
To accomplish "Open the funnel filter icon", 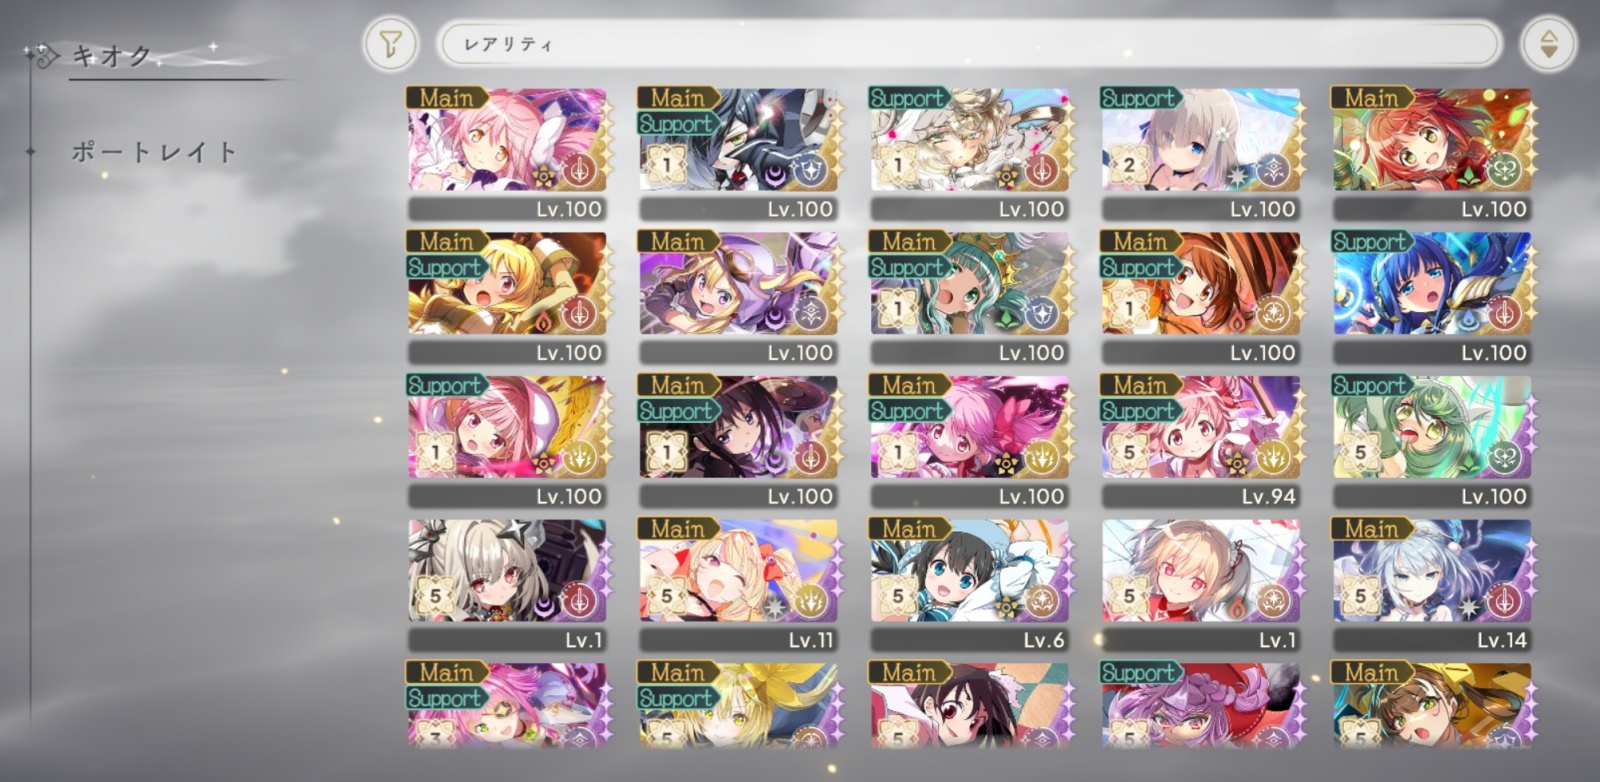I will pos(390,44).
